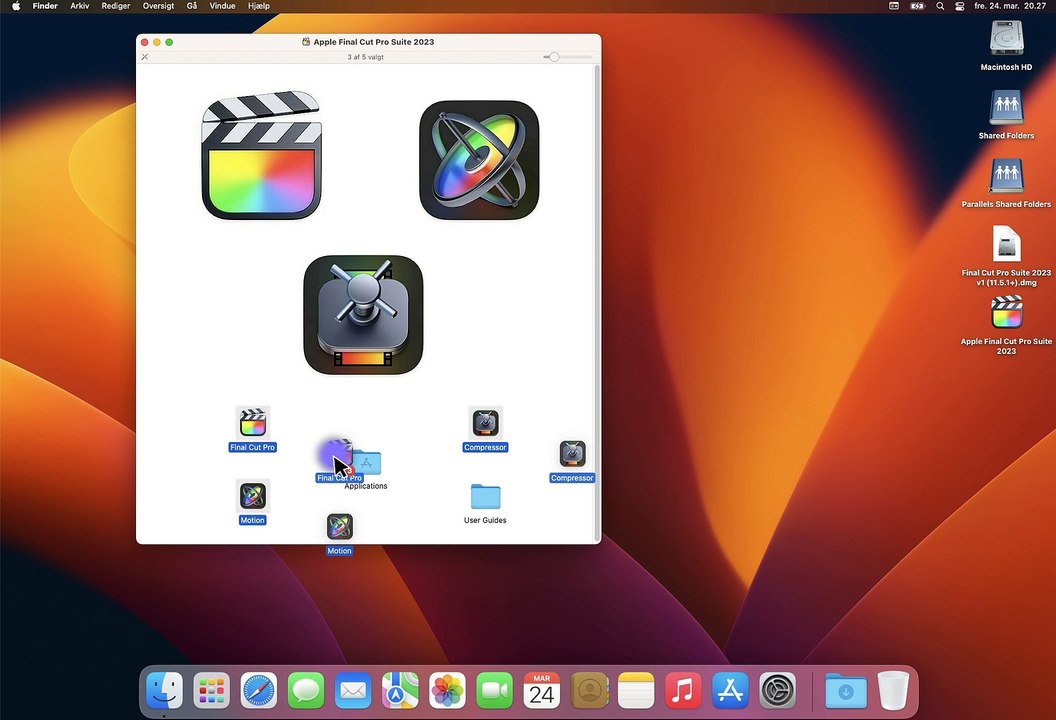Viewport: 1056px width, 720px height.
Task: Select the mounted Apple Final Cut Pro Suite volume on the desktop
Action: coord(1006,313)
